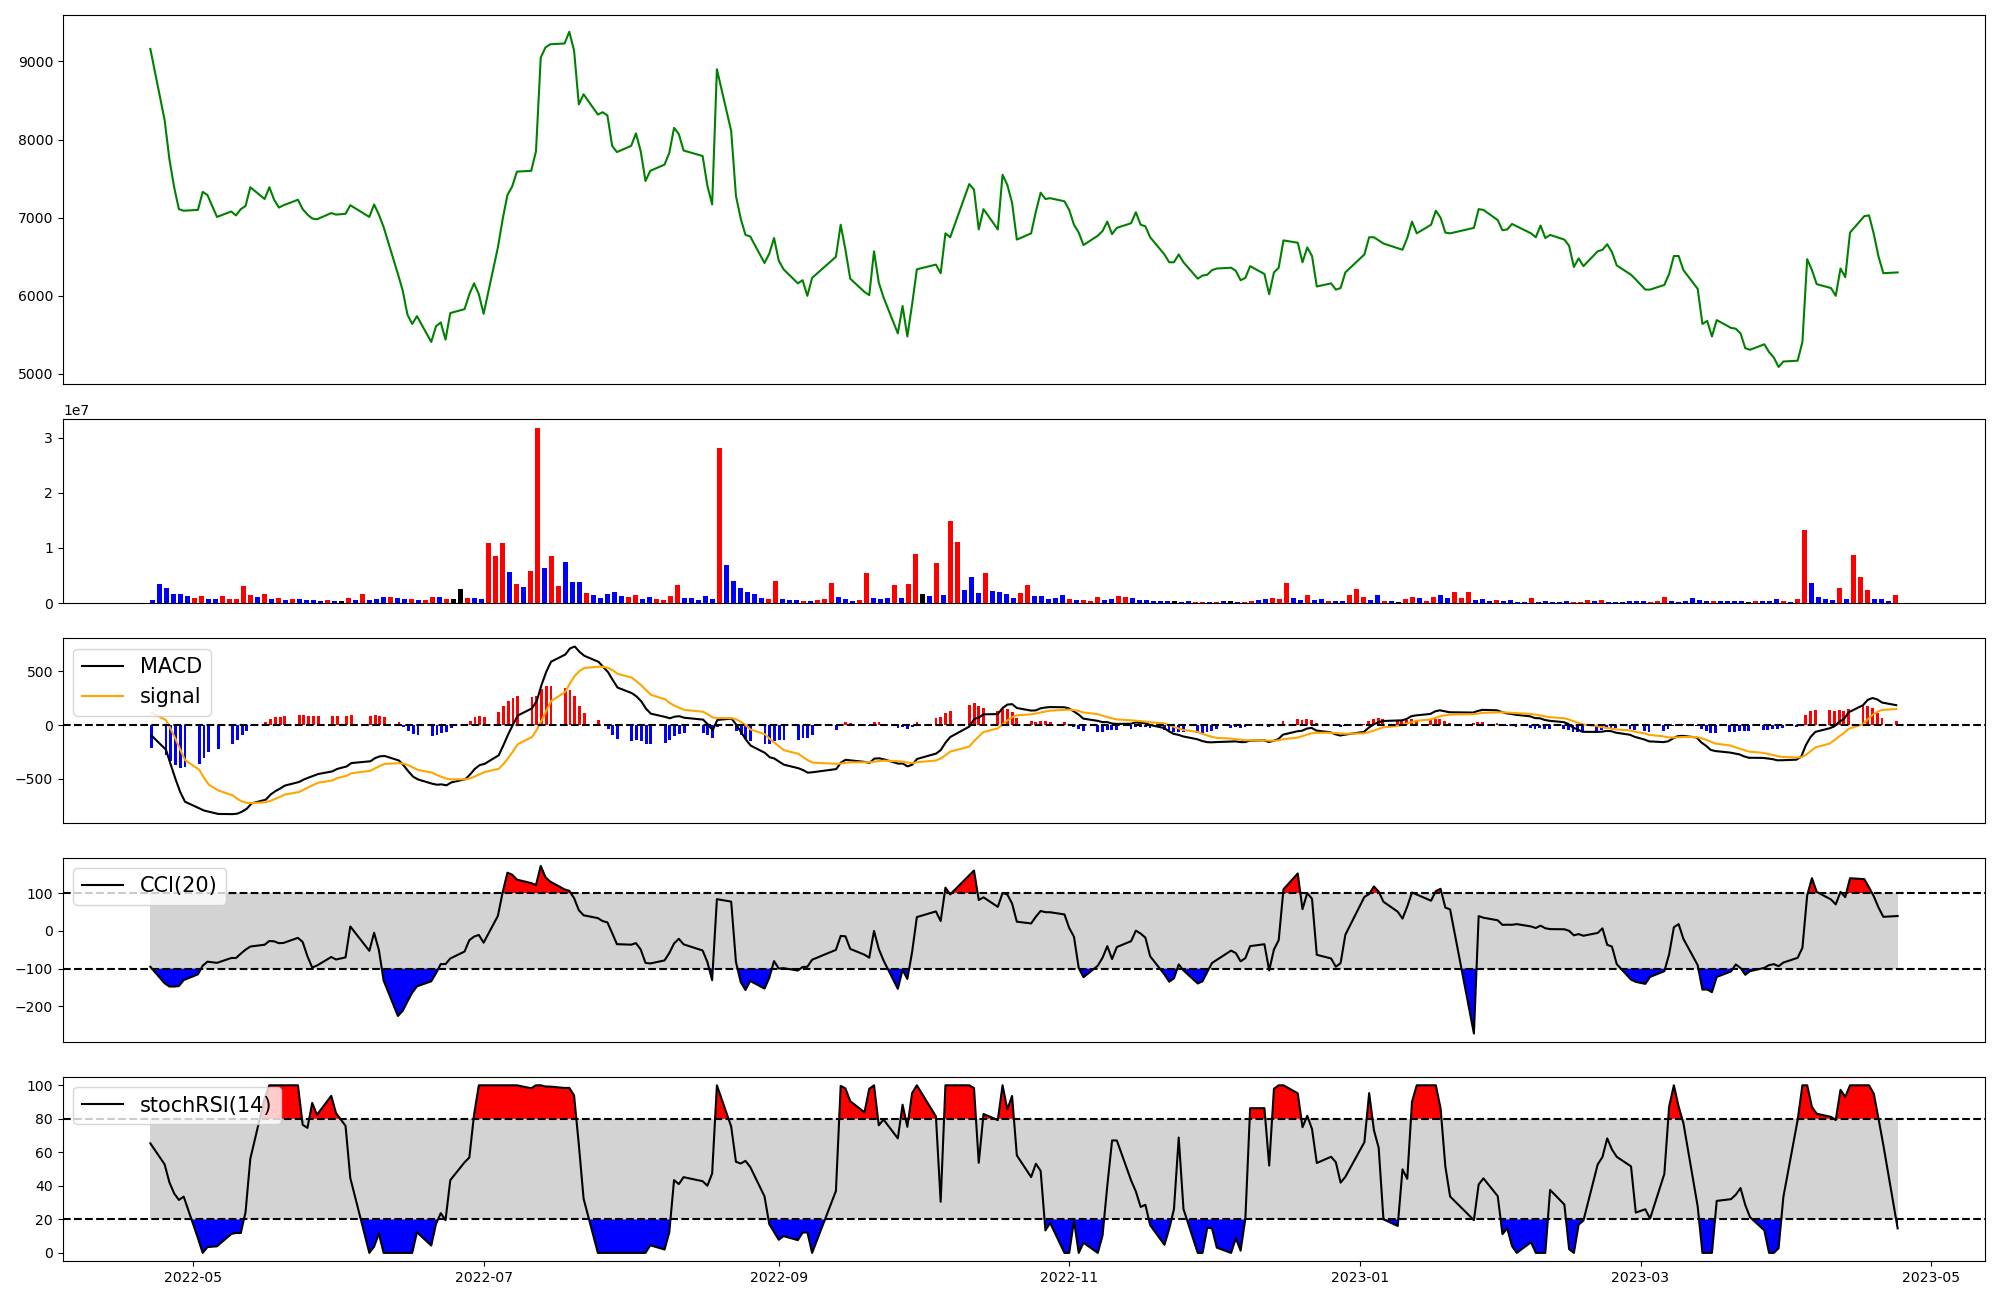Click the 2023-01 x-axis date label
The image size is (2000, 1300).
1360,1277
